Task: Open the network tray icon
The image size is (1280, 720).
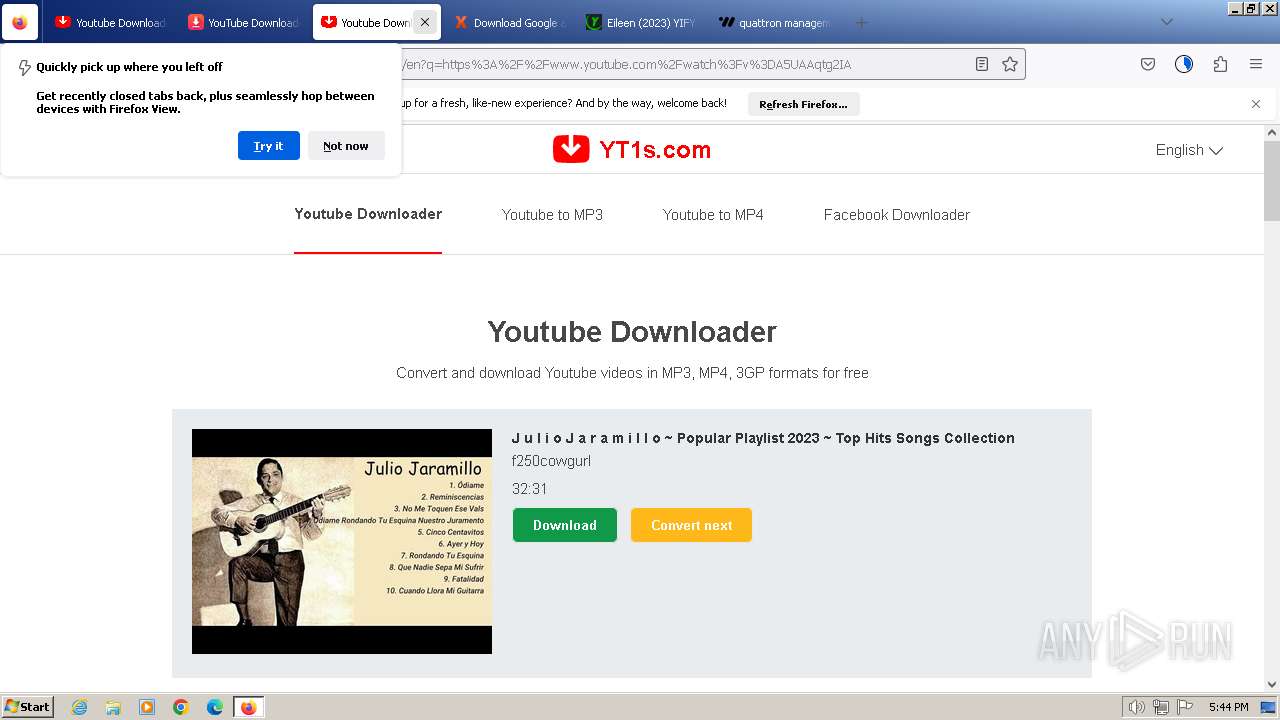Action: click(1160, 707)
